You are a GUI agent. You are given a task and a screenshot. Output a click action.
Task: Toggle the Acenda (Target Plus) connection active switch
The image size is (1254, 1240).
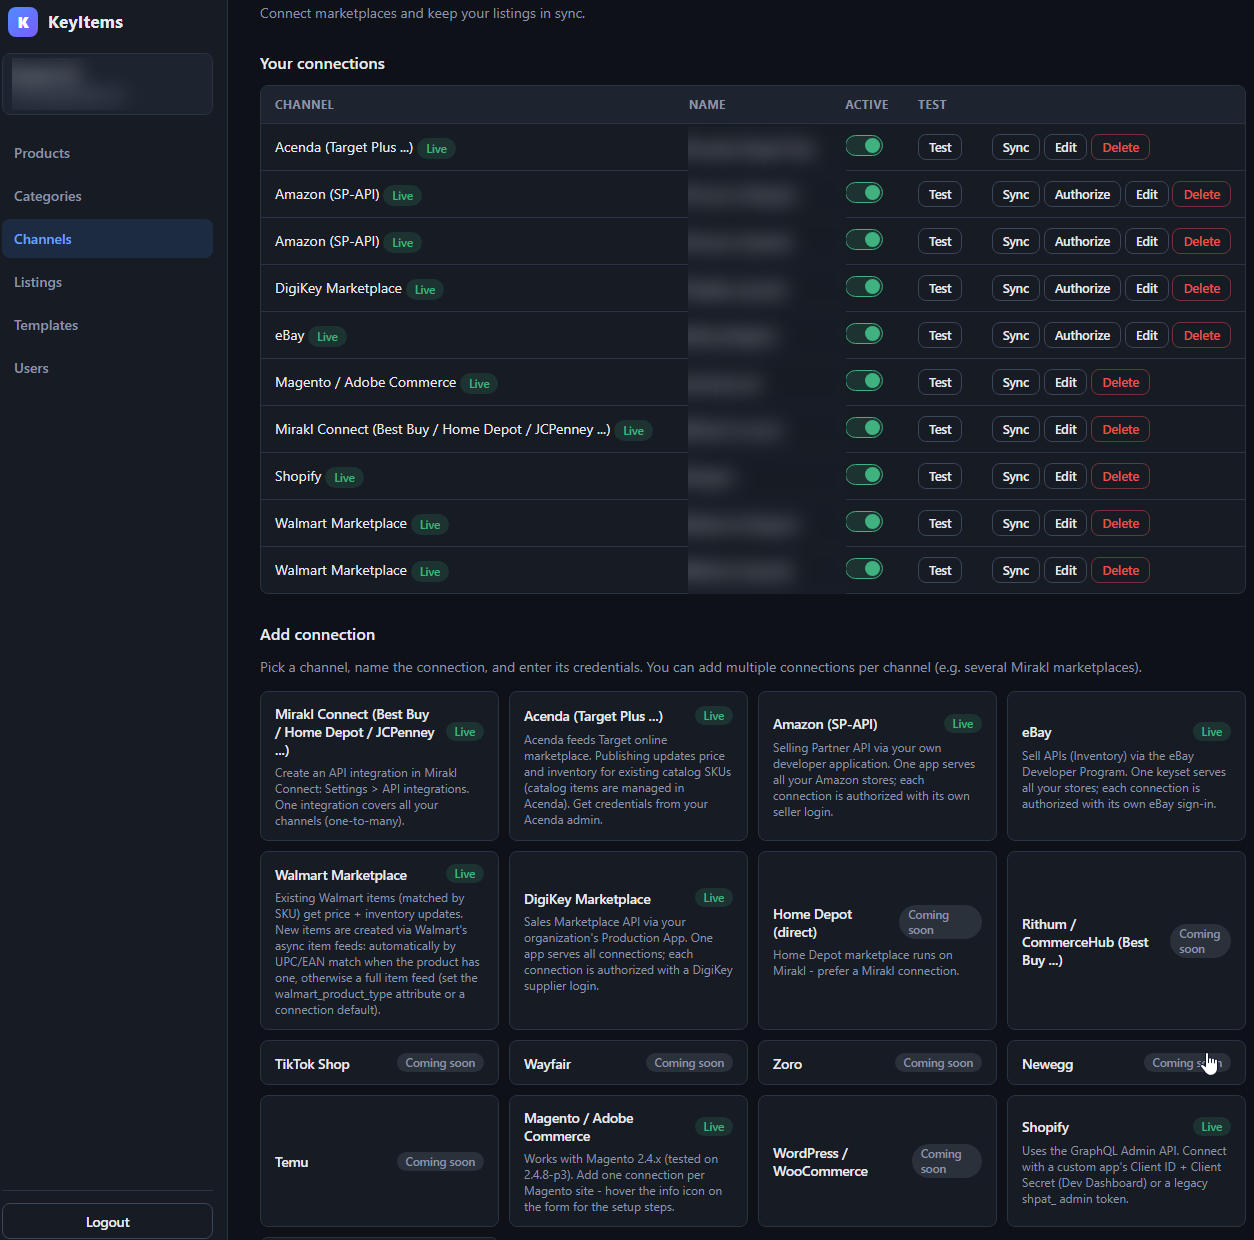click(x=864, y=146)
